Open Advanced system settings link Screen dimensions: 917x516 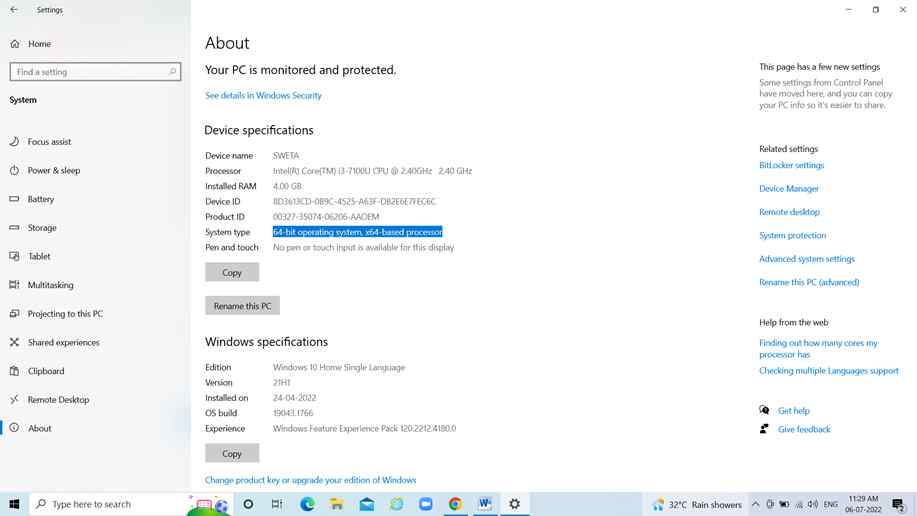click(807, 259)
